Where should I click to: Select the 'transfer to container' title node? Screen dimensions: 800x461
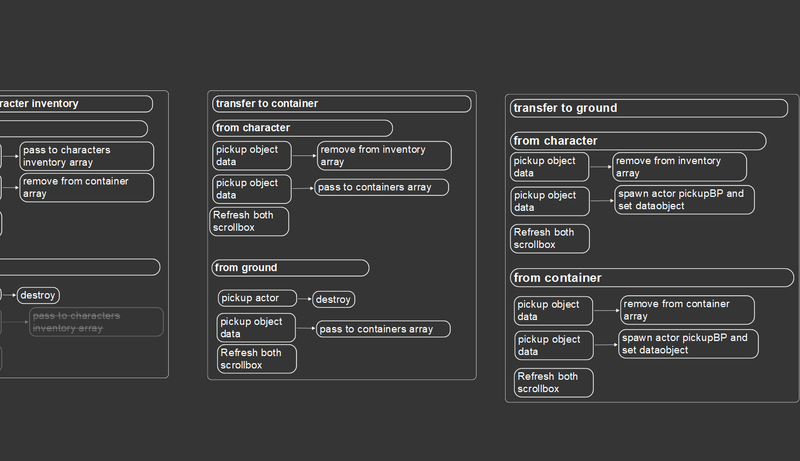pos(342,104)
